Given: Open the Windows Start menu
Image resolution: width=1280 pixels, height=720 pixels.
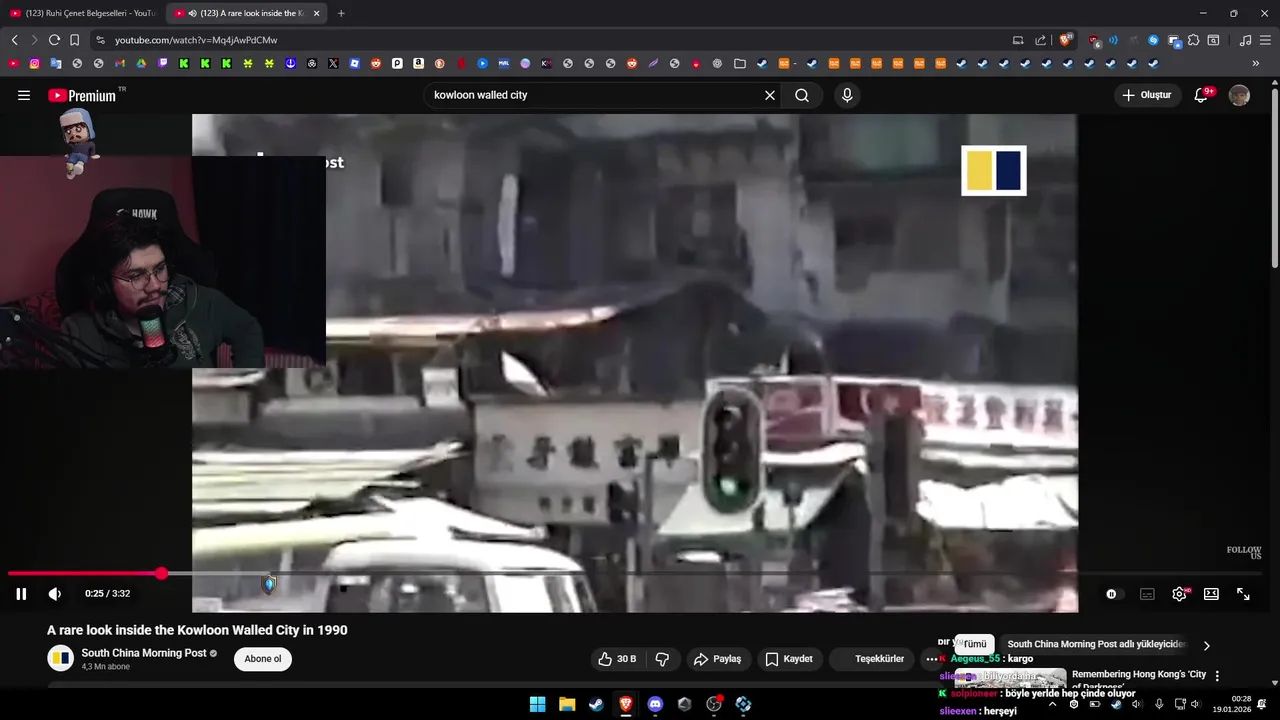Looking at the screenshot, I should 537,704.
